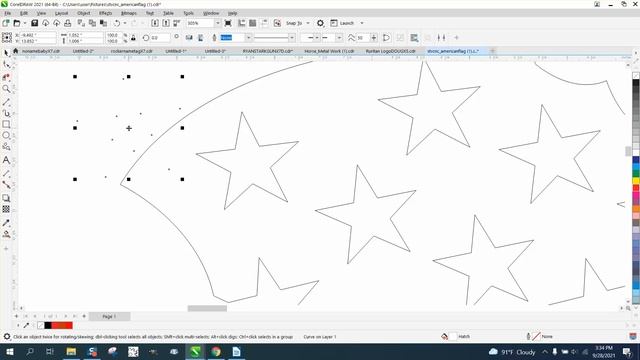Expand the Launch dropdown arrow

click(362, 23)
